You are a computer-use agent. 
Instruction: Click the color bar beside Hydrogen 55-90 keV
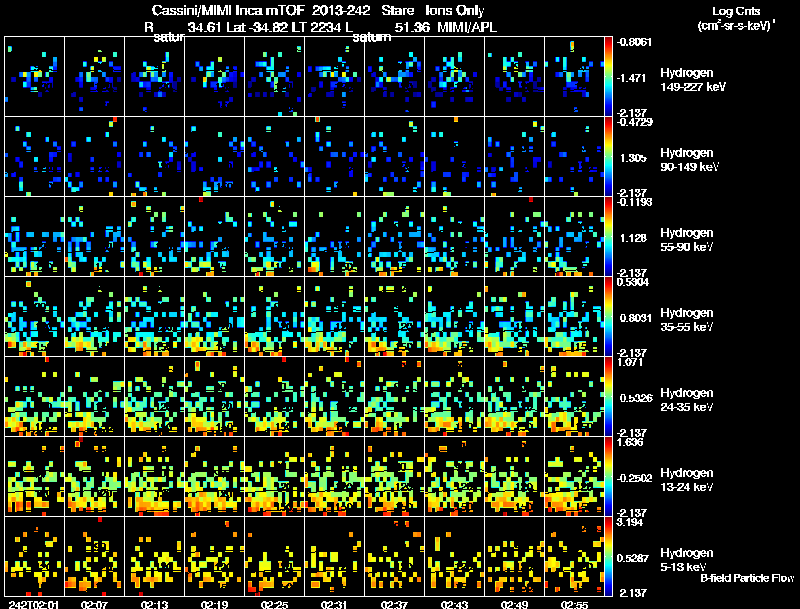[x=608, y=236]
